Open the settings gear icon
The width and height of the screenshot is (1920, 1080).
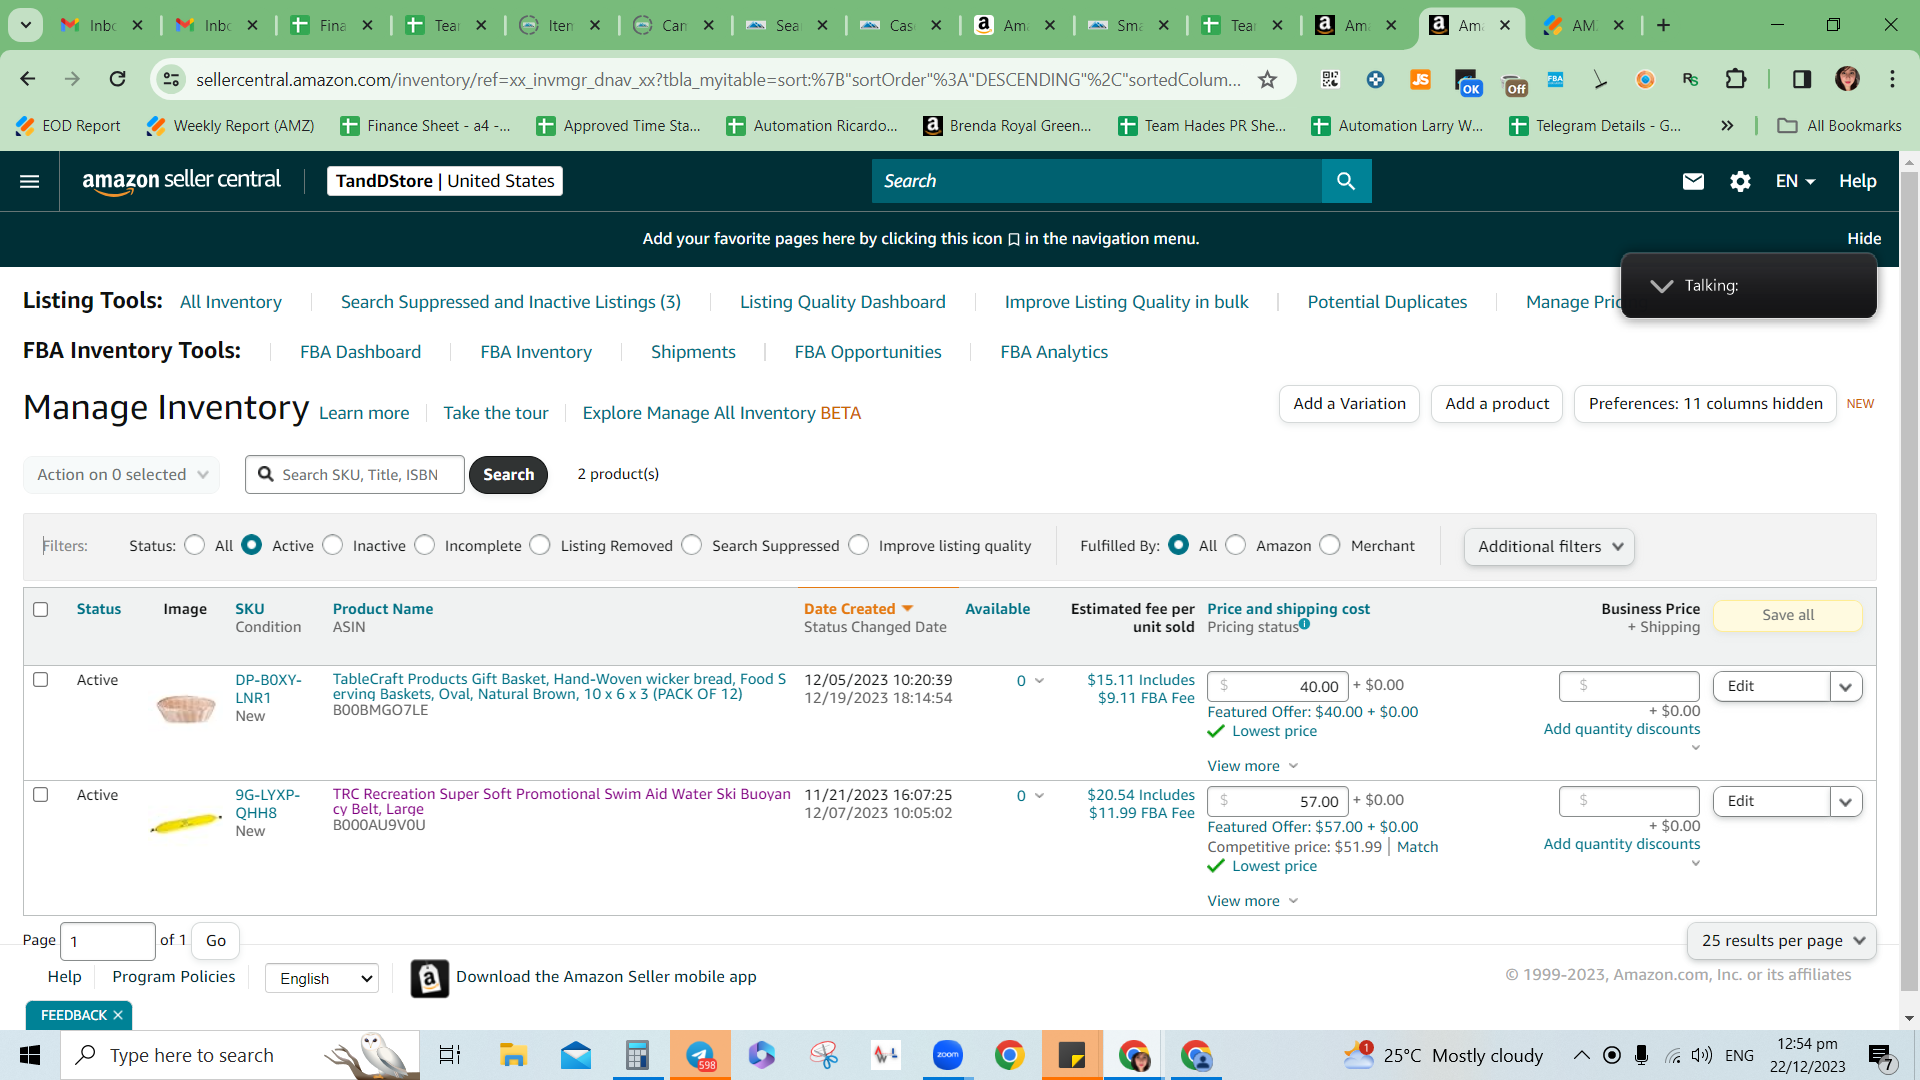[x=1740, y=181]
